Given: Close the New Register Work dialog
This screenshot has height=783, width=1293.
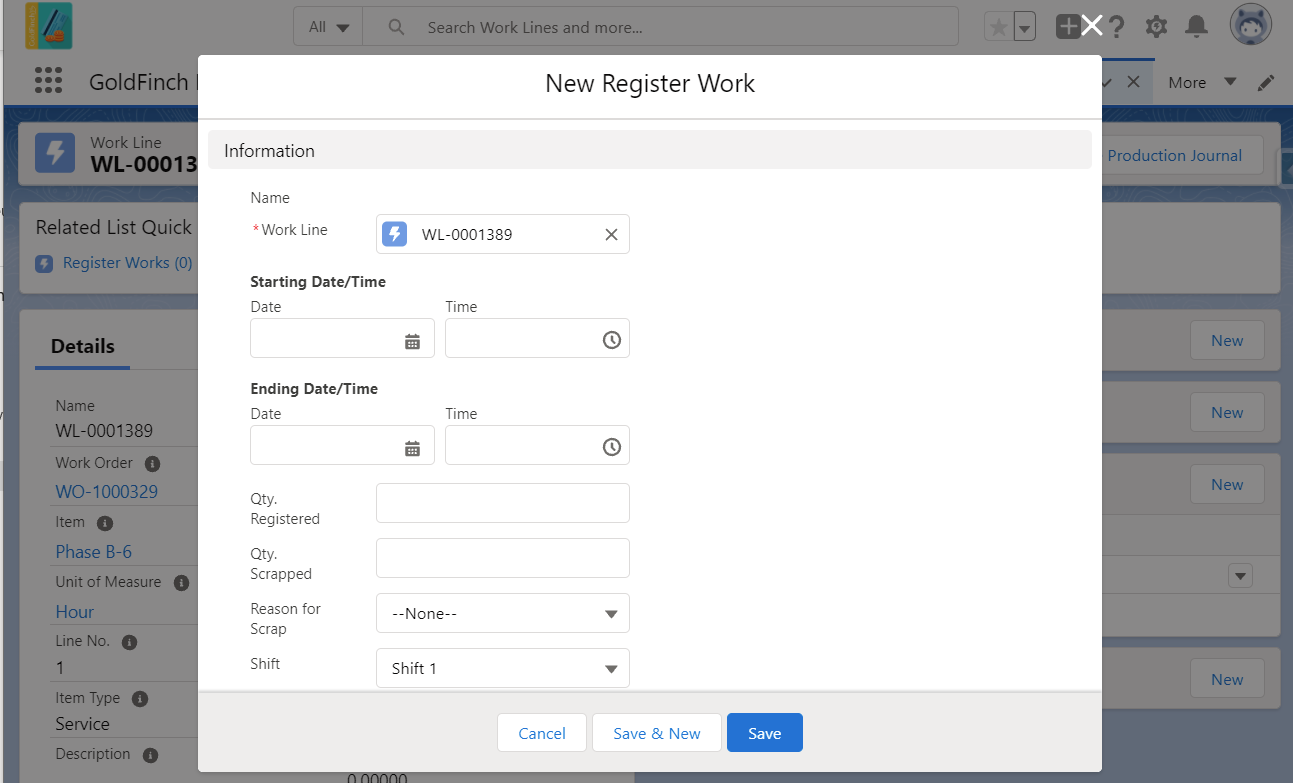Looking at the screenshot, I should (1092, 26).
